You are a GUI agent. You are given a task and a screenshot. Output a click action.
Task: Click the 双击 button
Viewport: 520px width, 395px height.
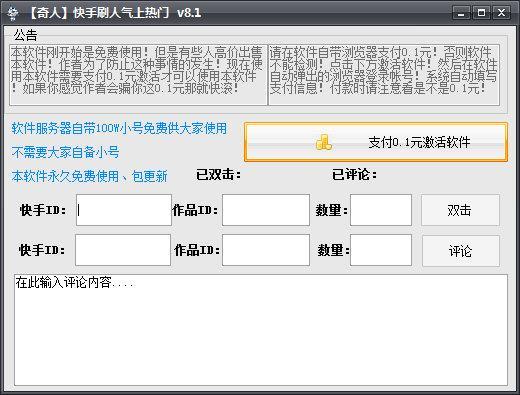460,210
